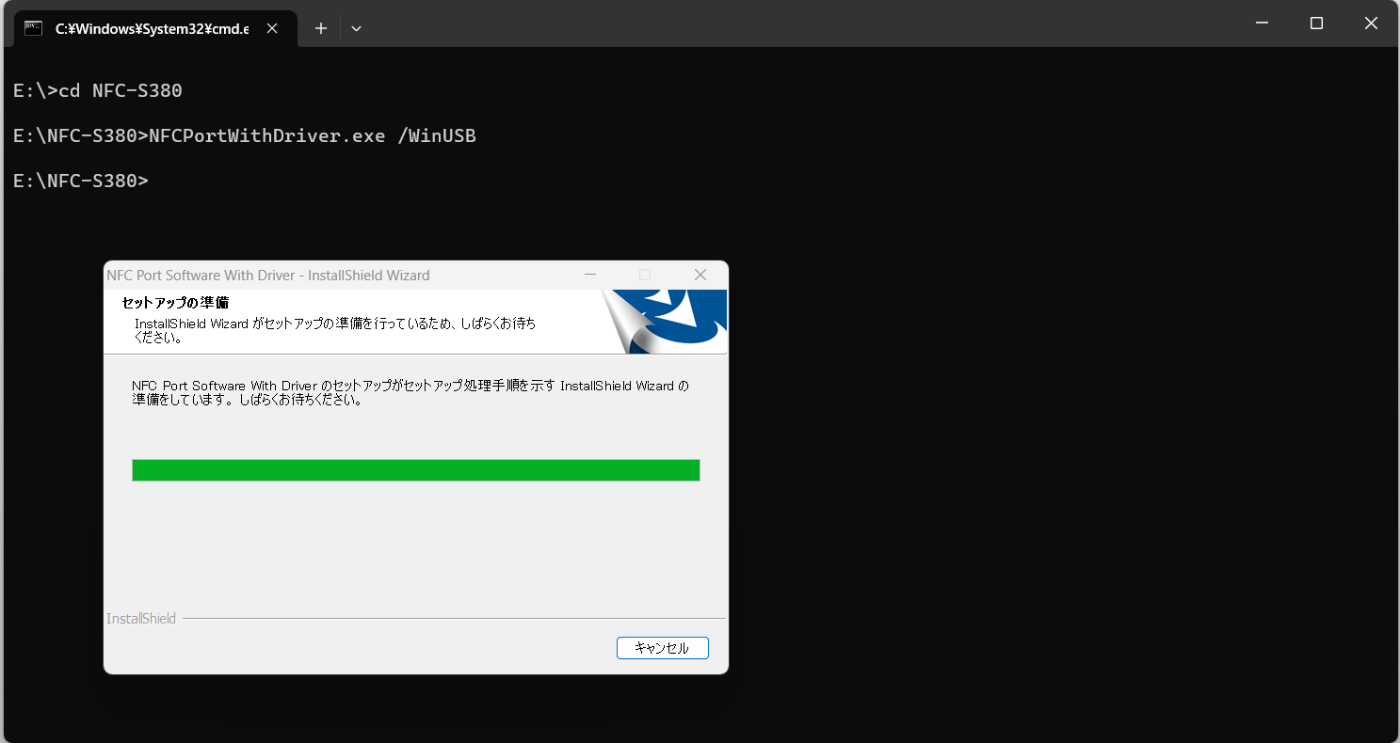Viewport: 1400px width, 743px height.
Task: Click the disabled maximize button of installer
Action: click(x=645, y=275)
